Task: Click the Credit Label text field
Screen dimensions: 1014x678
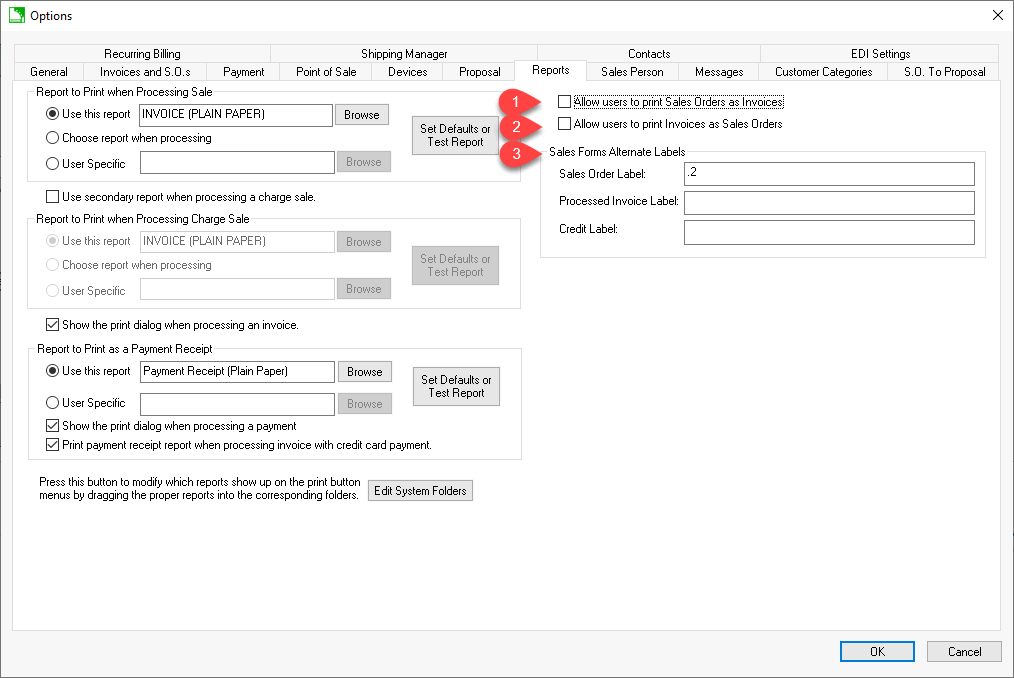Action: coord(828,232)
